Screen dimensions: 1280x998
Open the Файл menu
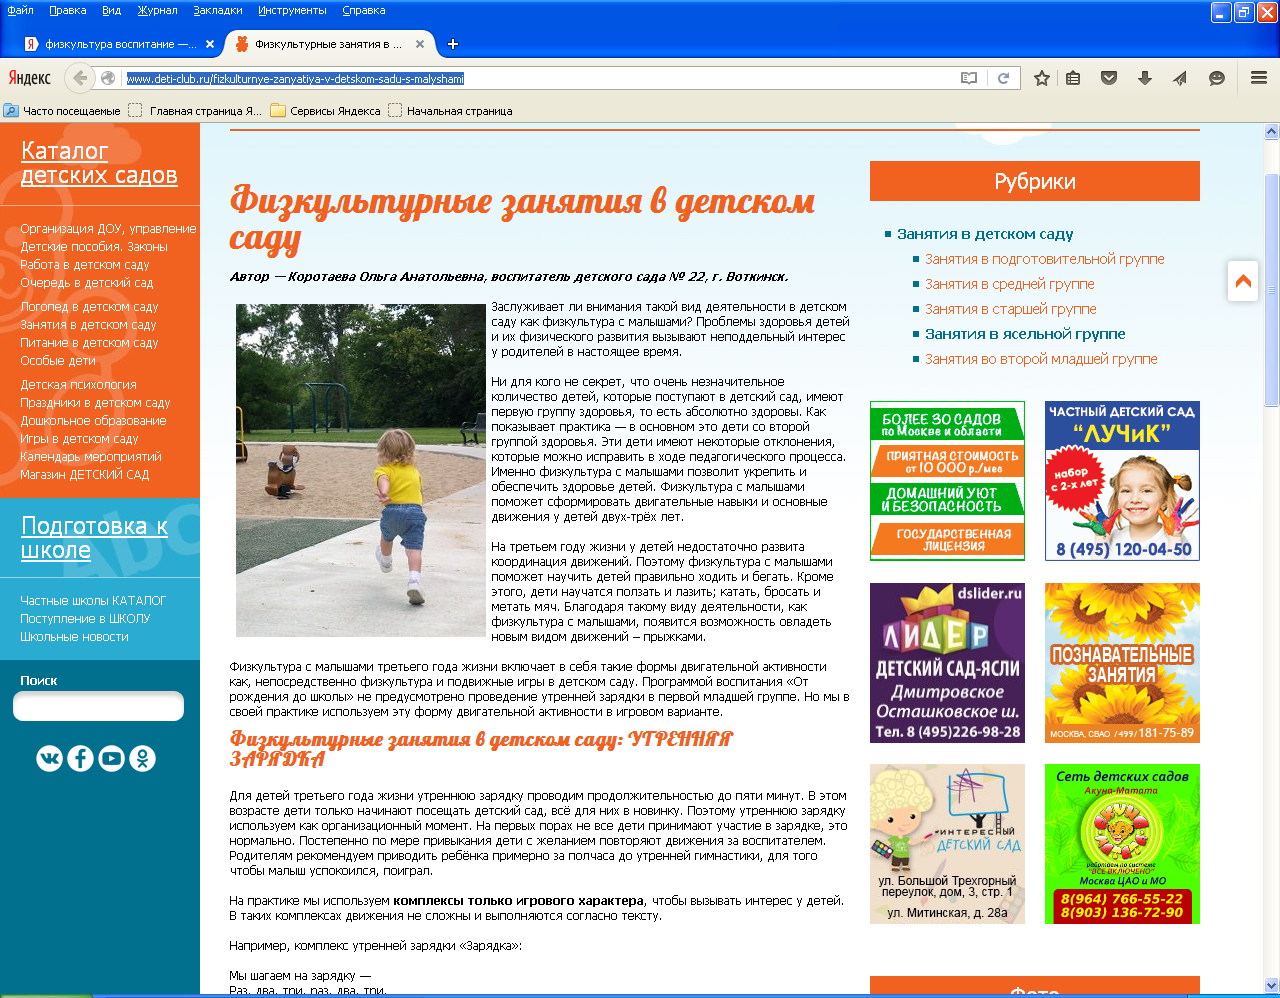(20, 10)
